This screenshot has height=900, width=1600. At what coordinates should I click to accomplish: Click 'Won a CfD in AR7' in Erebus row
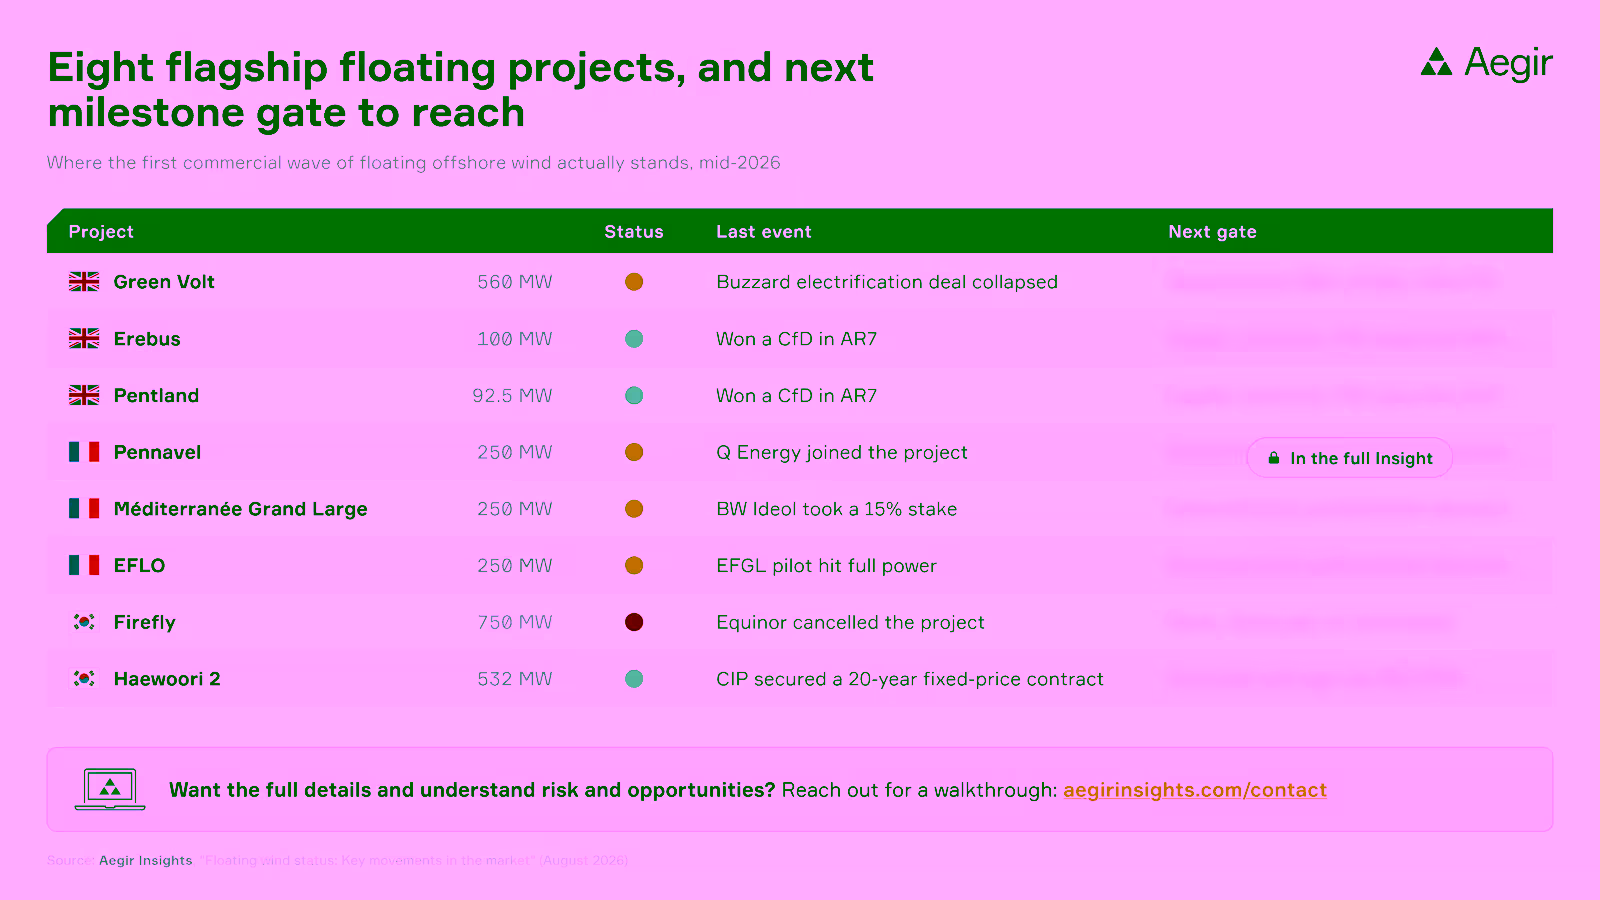[x=796, y=339]
